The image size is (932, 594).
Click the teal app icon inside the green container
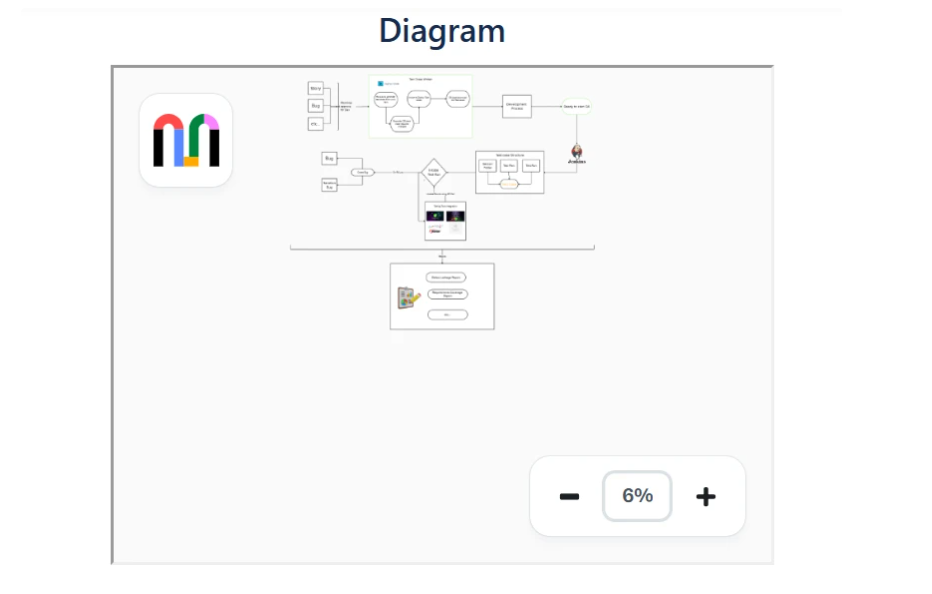coord(380,83)
